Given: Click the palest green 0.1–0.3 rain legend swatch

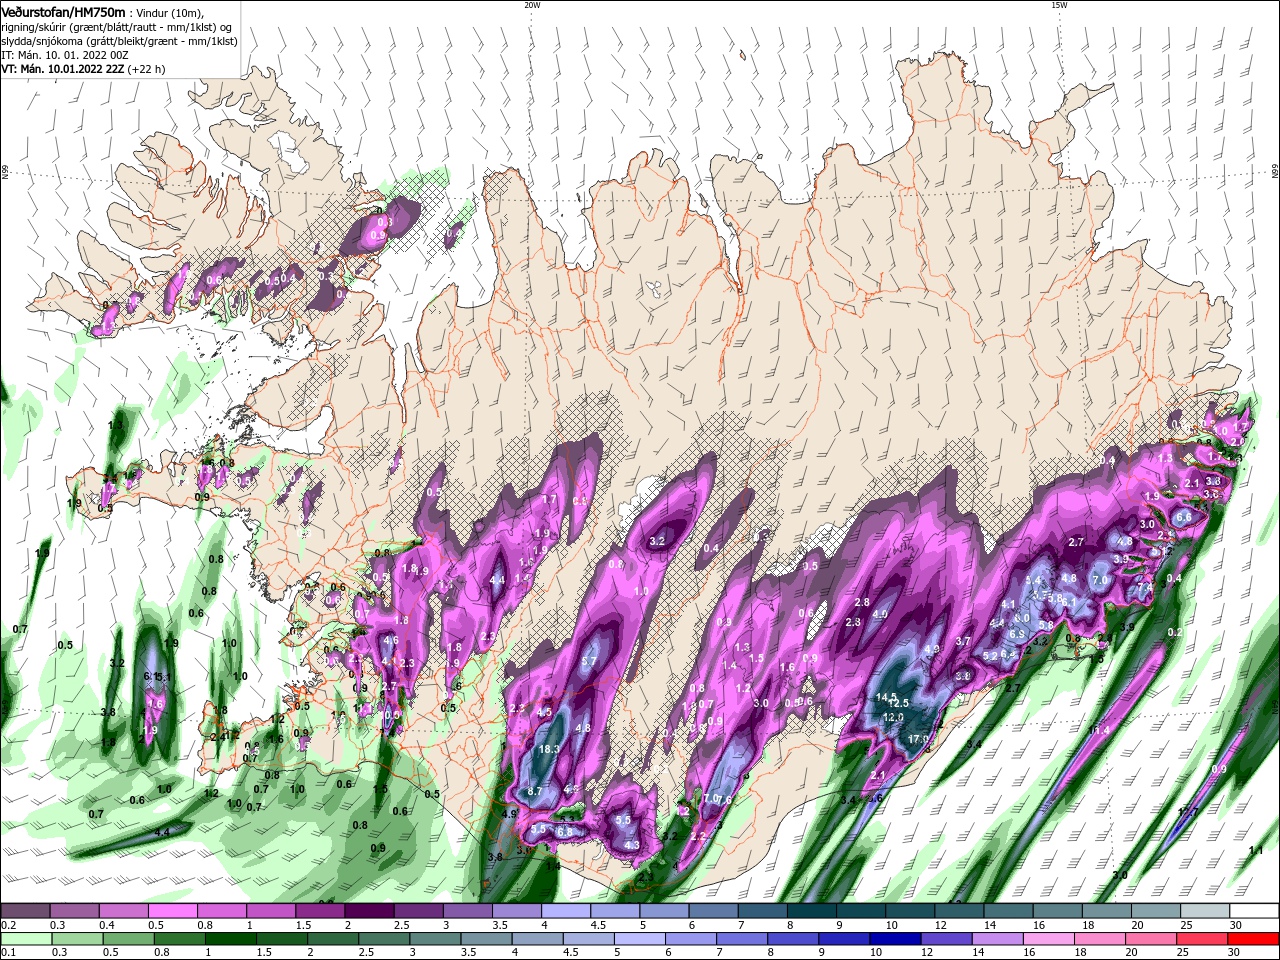Looking at the screenshot, I should 25,939.
